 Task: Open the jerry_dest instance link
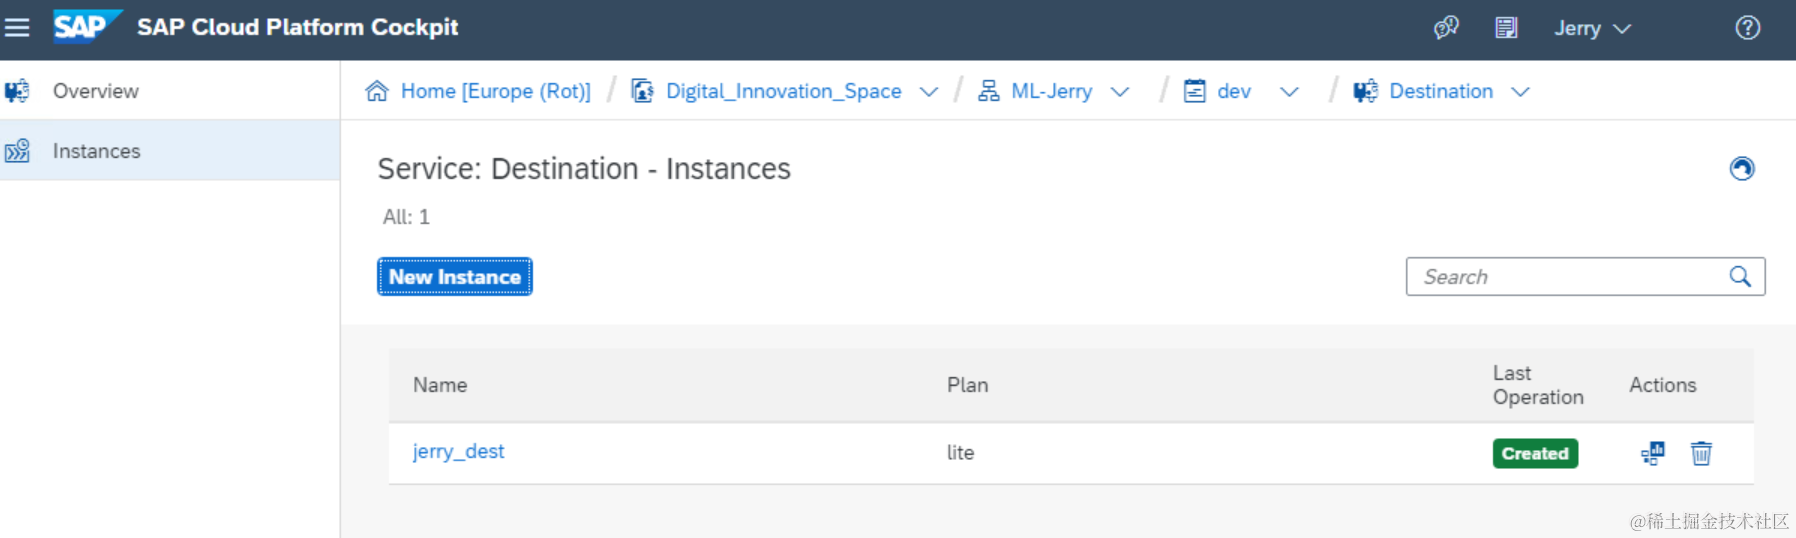coord(458,452)
